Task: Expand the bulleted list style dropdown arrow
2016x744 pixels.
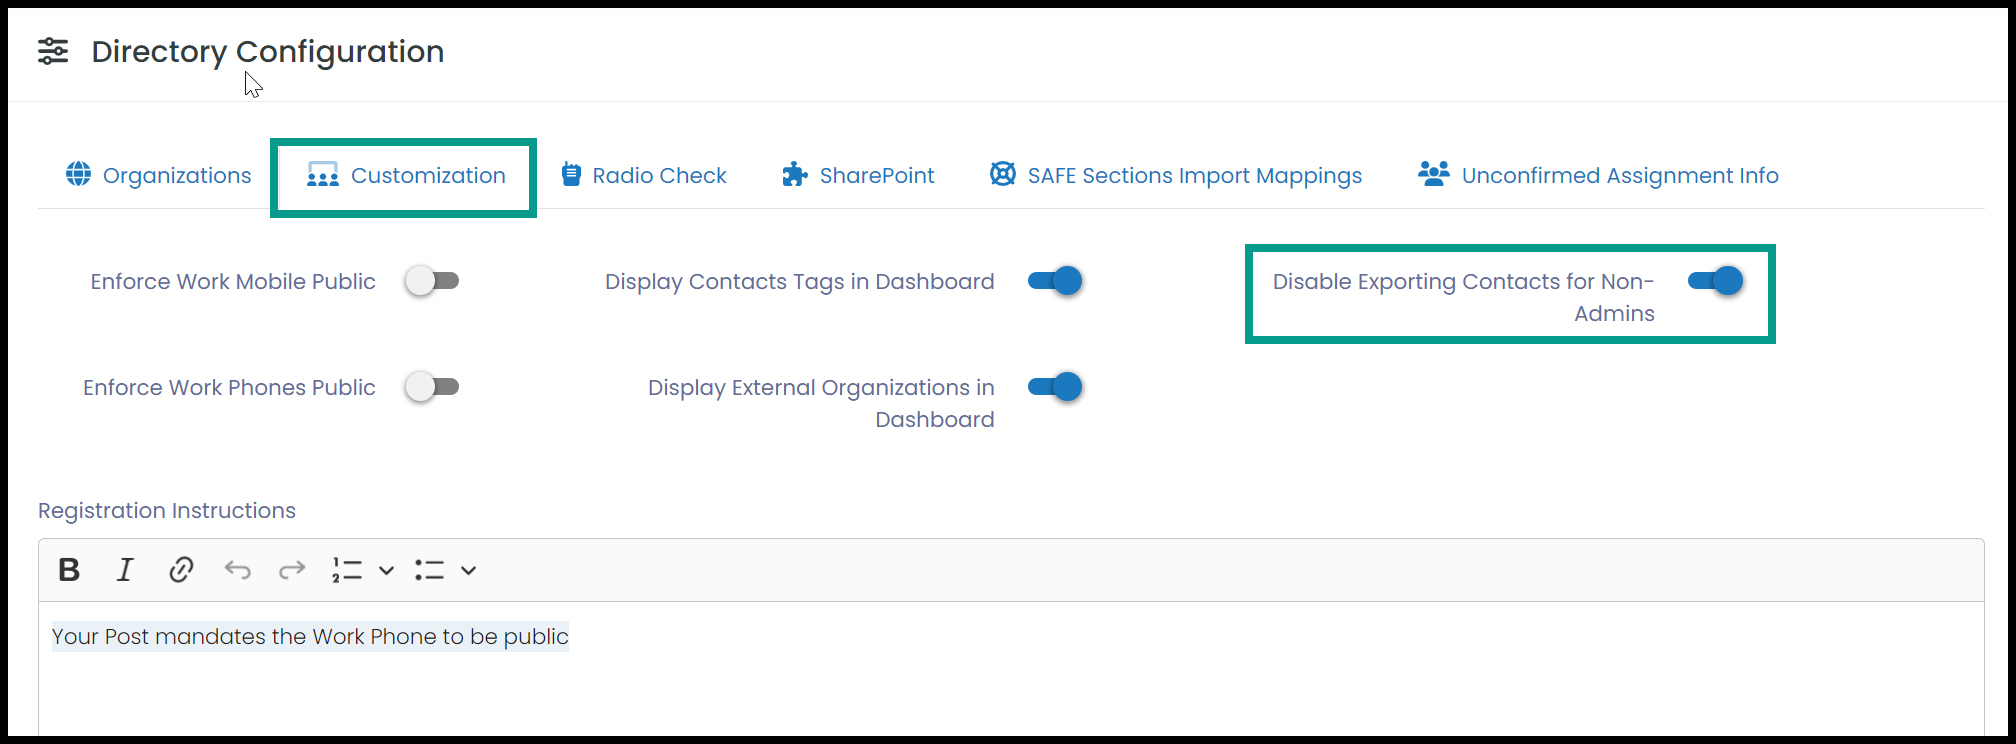Action: click(468, 571)
